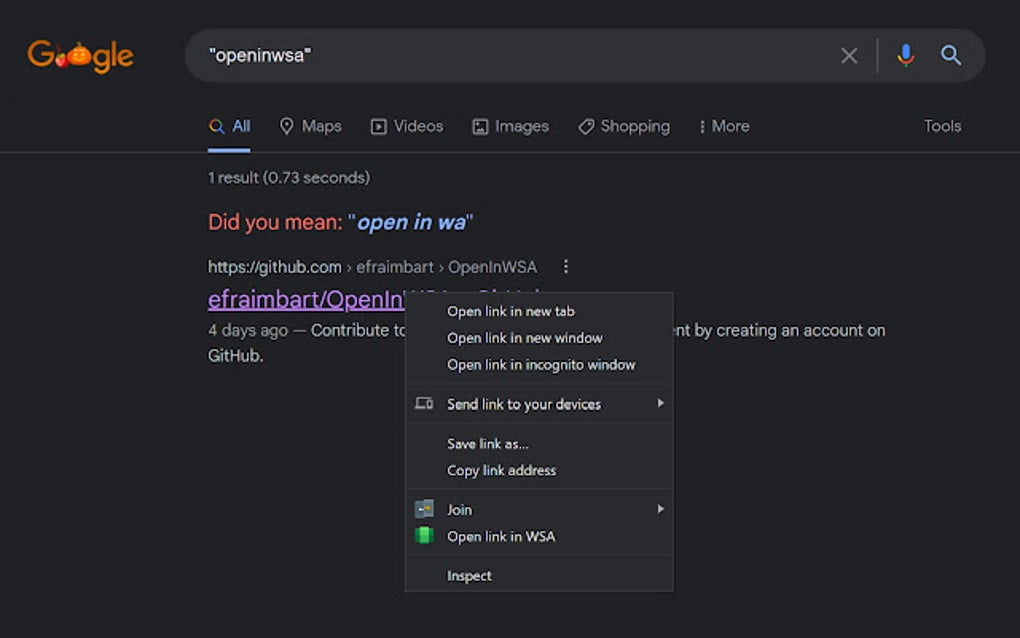The height and width of the screenshot is (638, 1020).
Task: Click the magnifying glass search icon
Action: coord(950,55)
